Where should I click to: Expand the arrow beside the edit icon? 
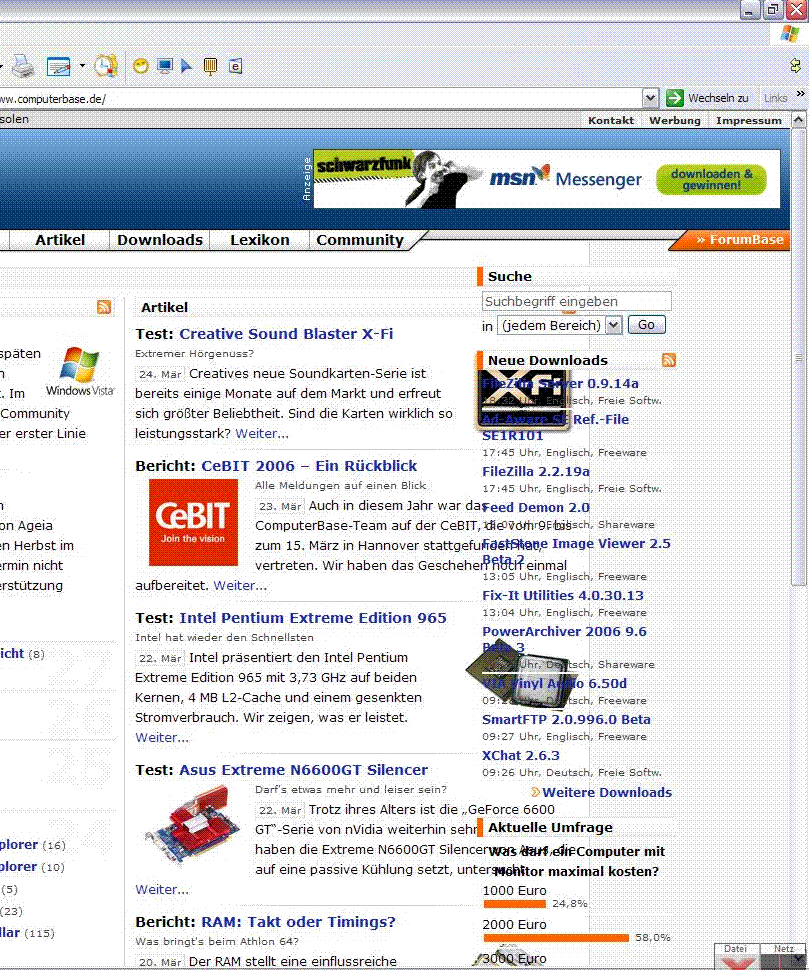(82, 66)
